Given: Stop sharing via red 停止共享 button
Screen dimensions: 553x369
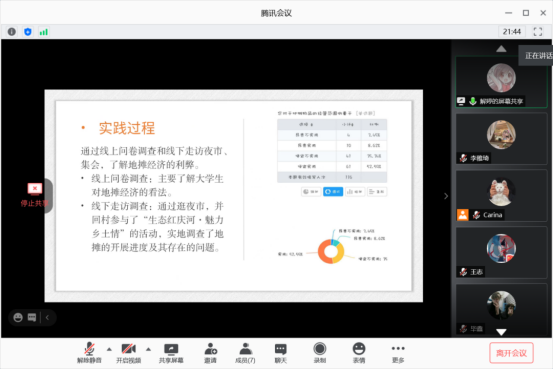Looking at the screenshot, I should tap(35, 195).
